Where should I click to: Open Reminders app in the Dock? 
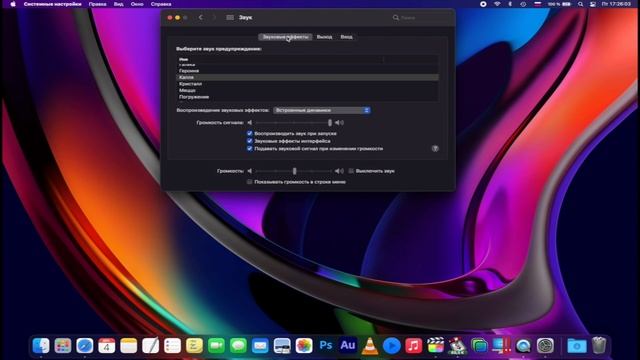(172, 346)
